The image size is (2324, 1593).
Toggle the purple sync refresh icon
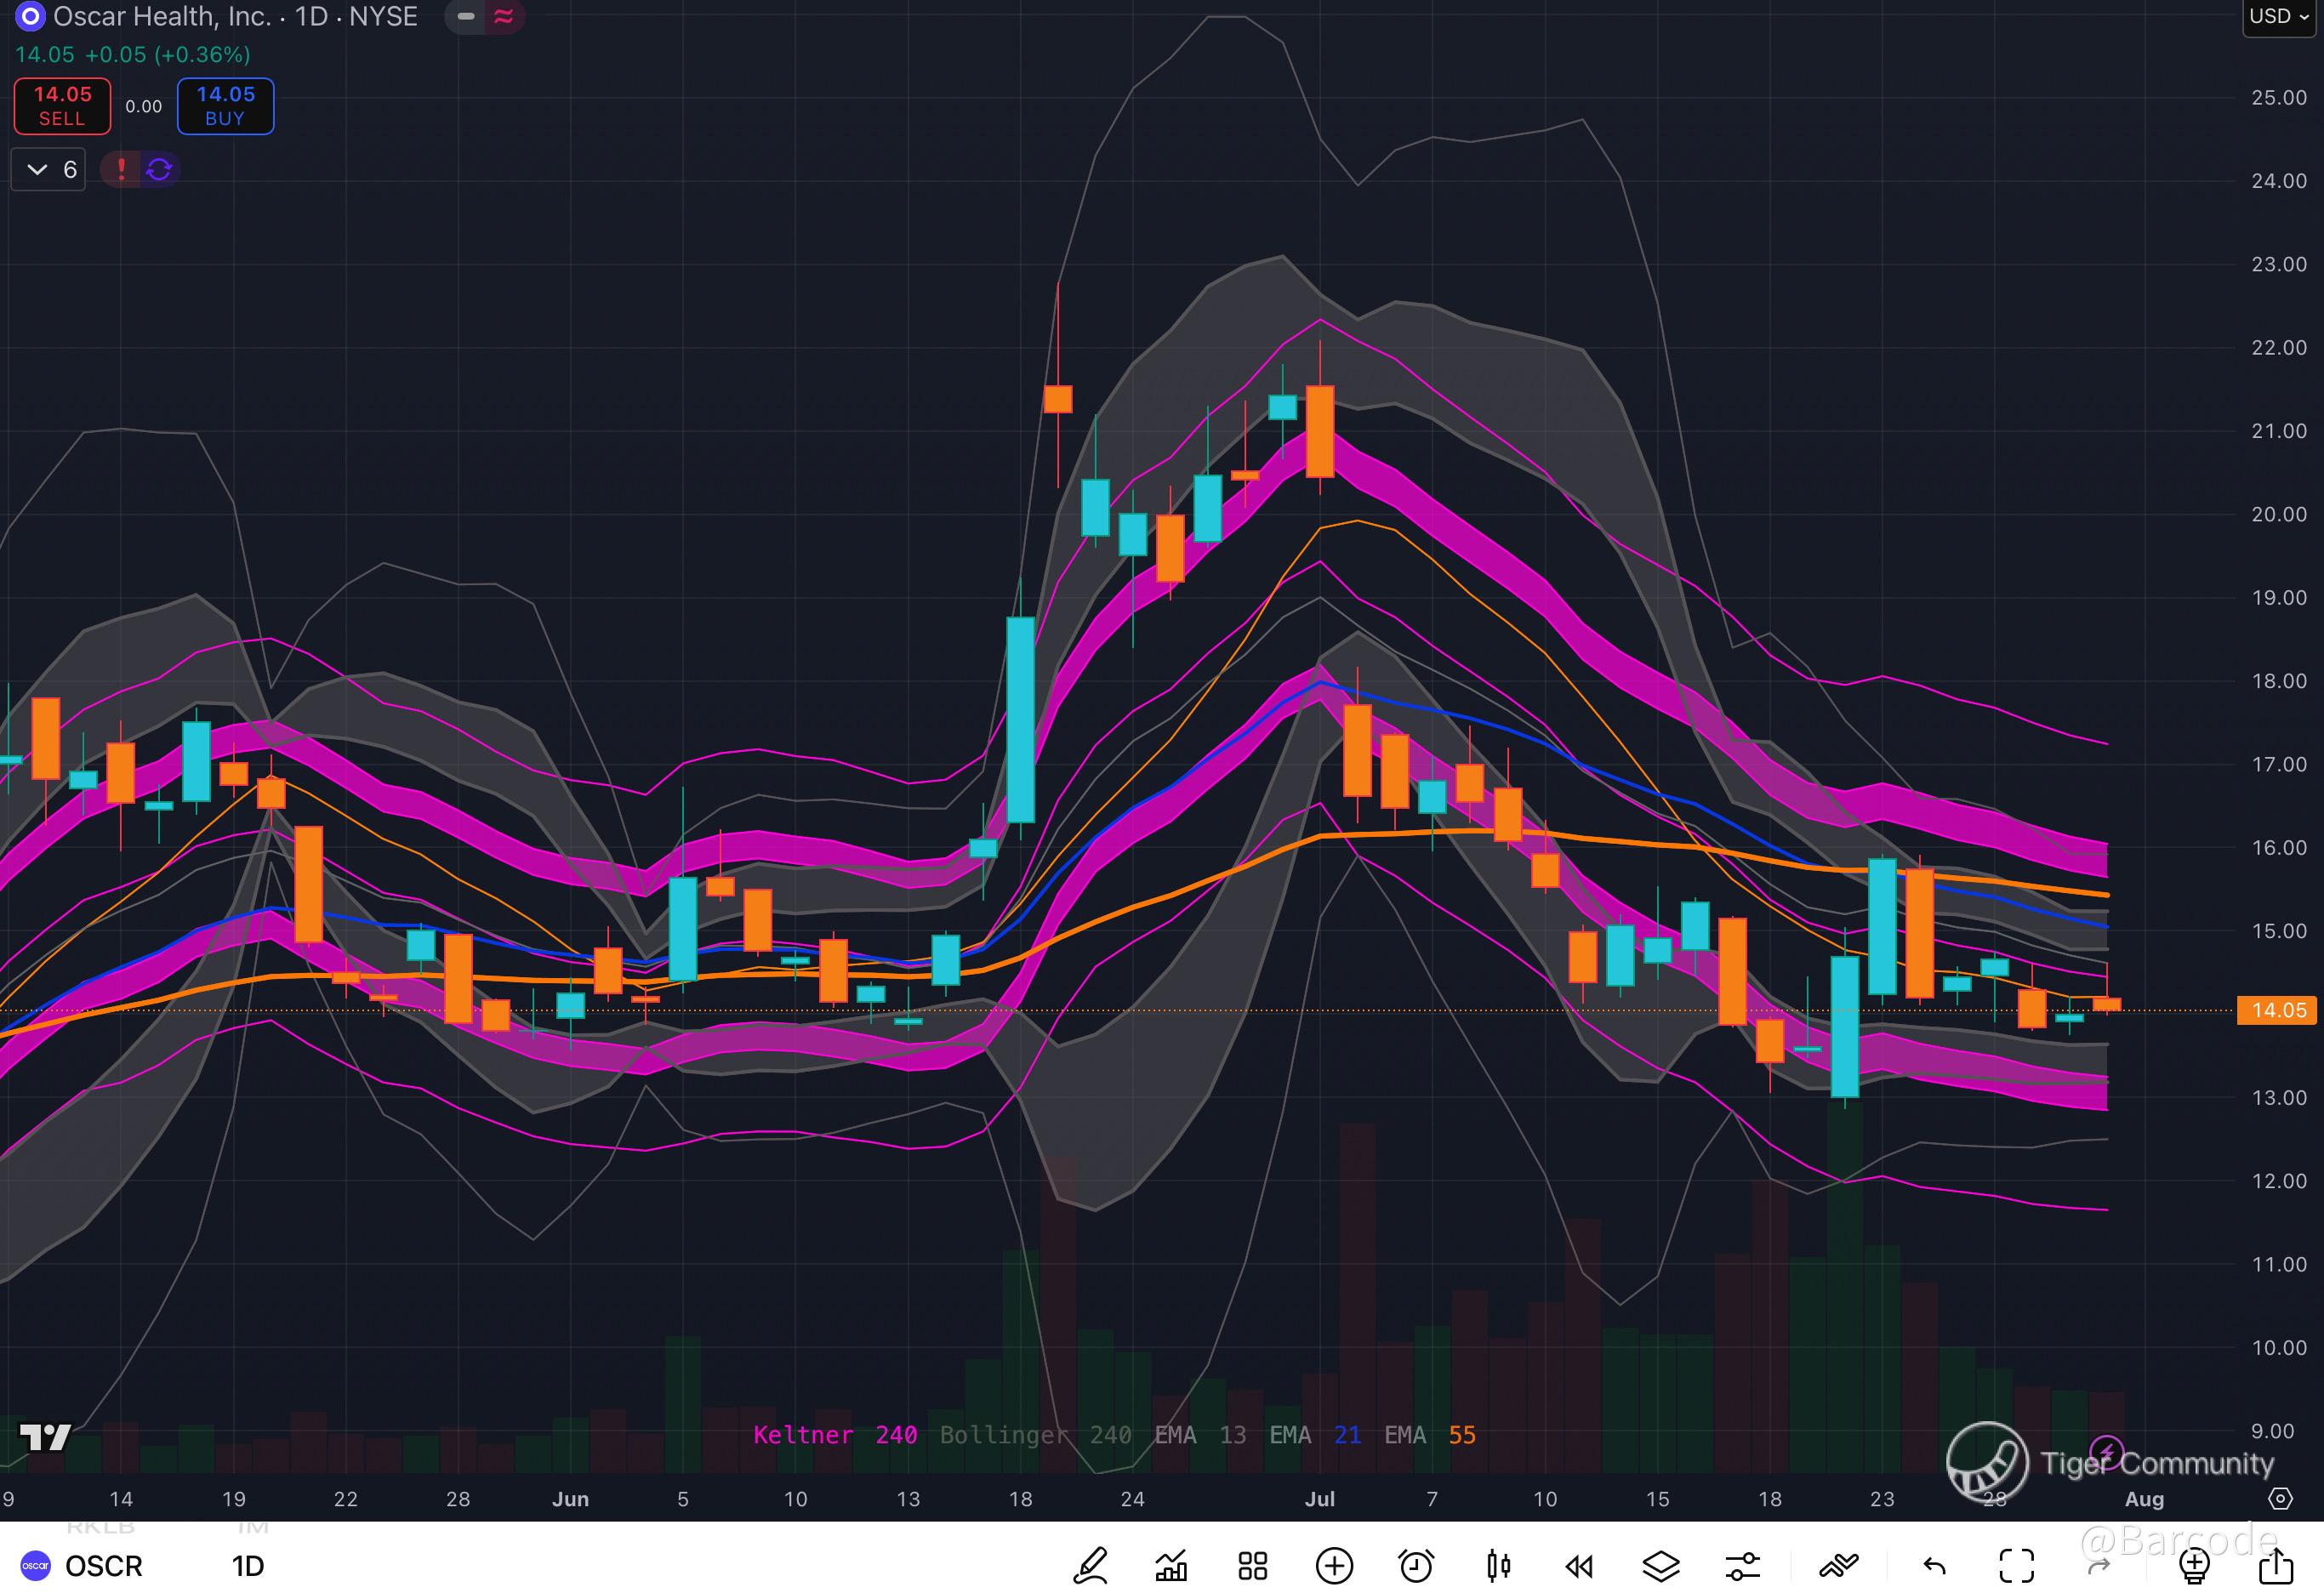point(159,170)
